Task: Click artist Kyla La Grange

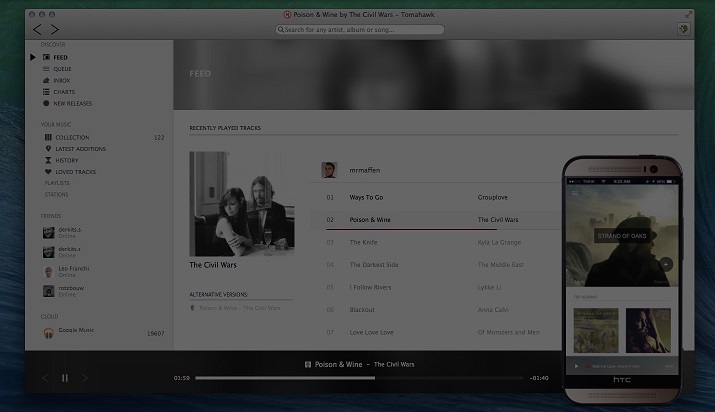Action: [x=499, y=242]
